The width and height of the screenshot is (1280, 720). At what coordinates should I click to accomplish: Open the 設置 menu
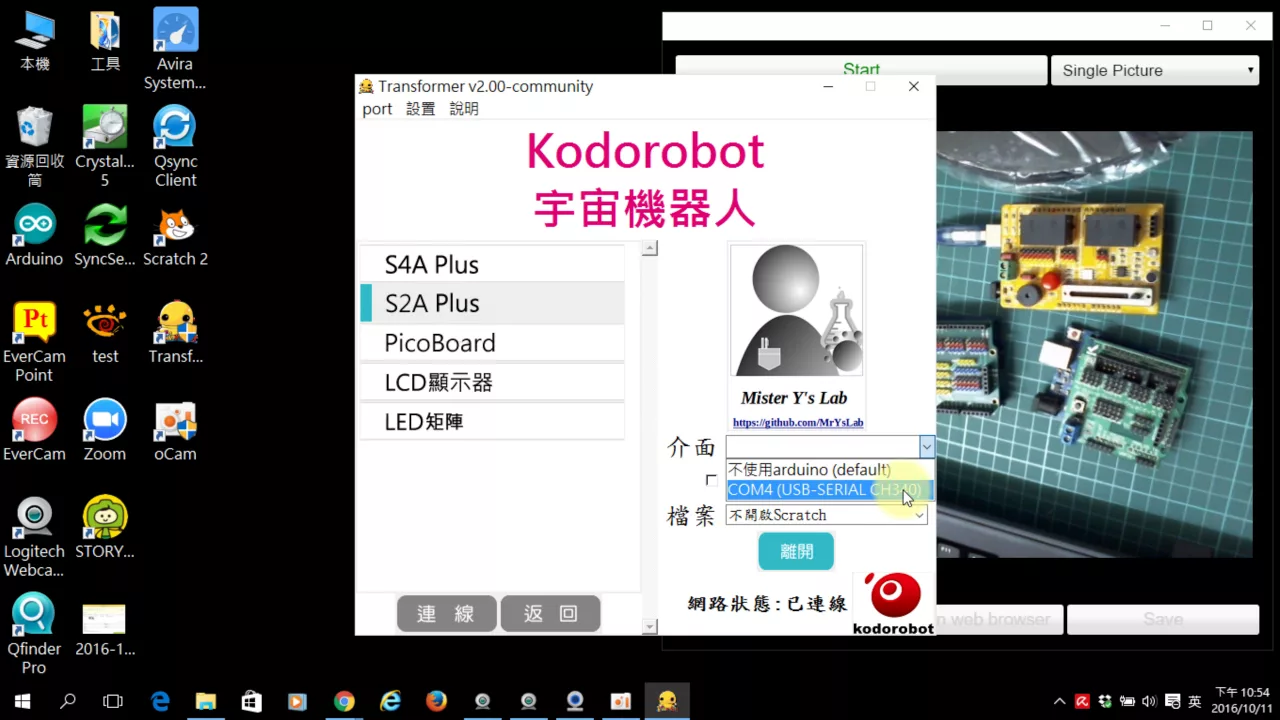click(420, 109)
